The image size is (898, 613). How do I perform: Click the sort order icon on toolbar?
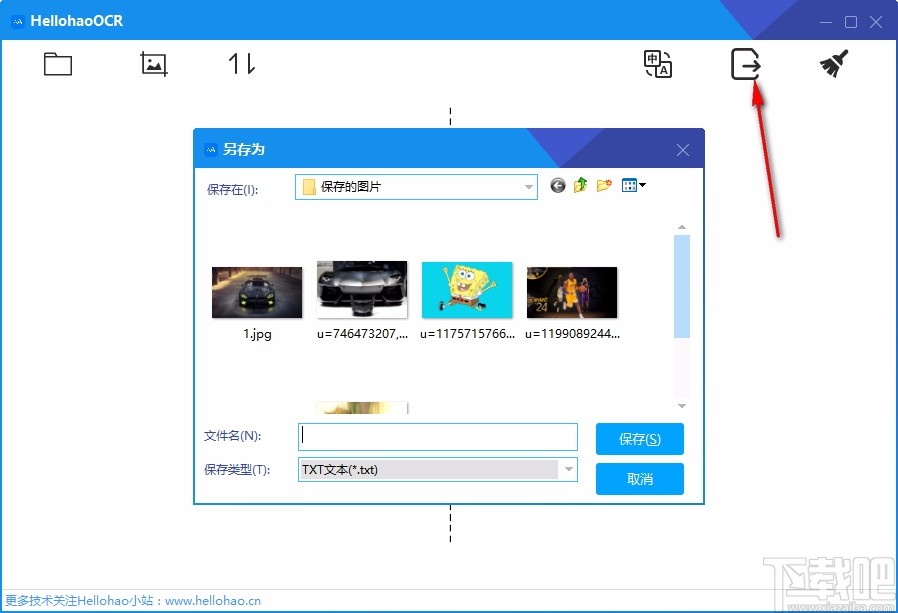tap(240, 63)
